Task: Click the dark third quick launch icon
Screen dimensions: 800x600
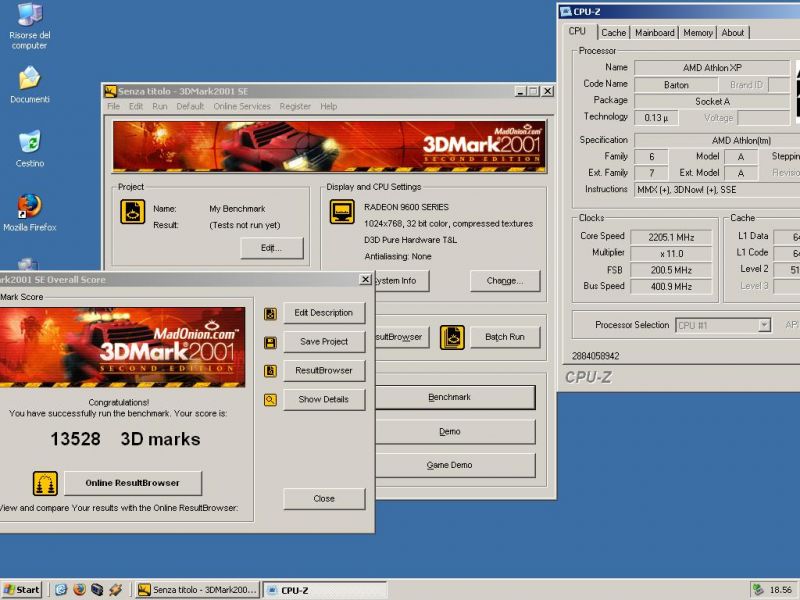Action: pyautogui.click(x=97, y=590)
